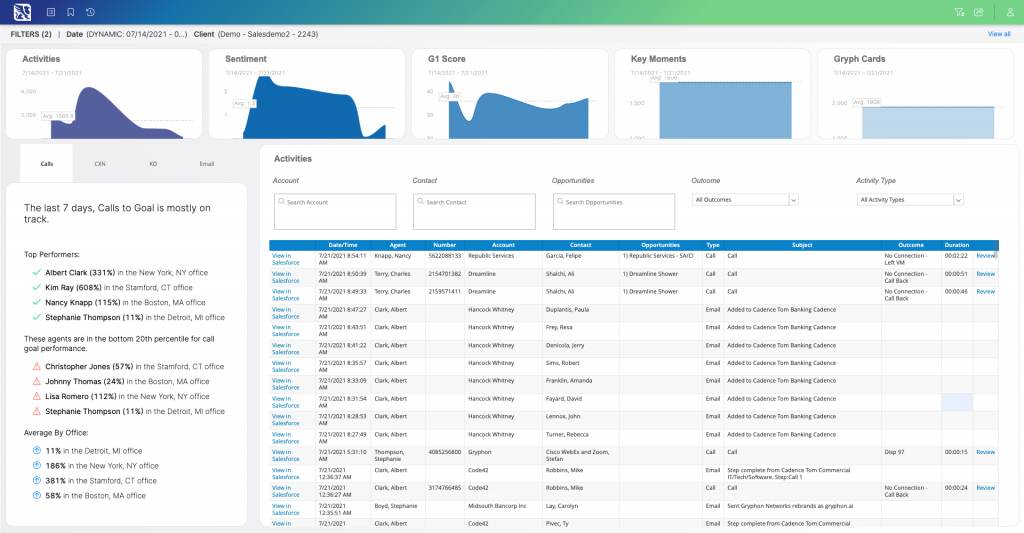Click the arrow icon beside 381% Stamford office

(x=37, y=481)
